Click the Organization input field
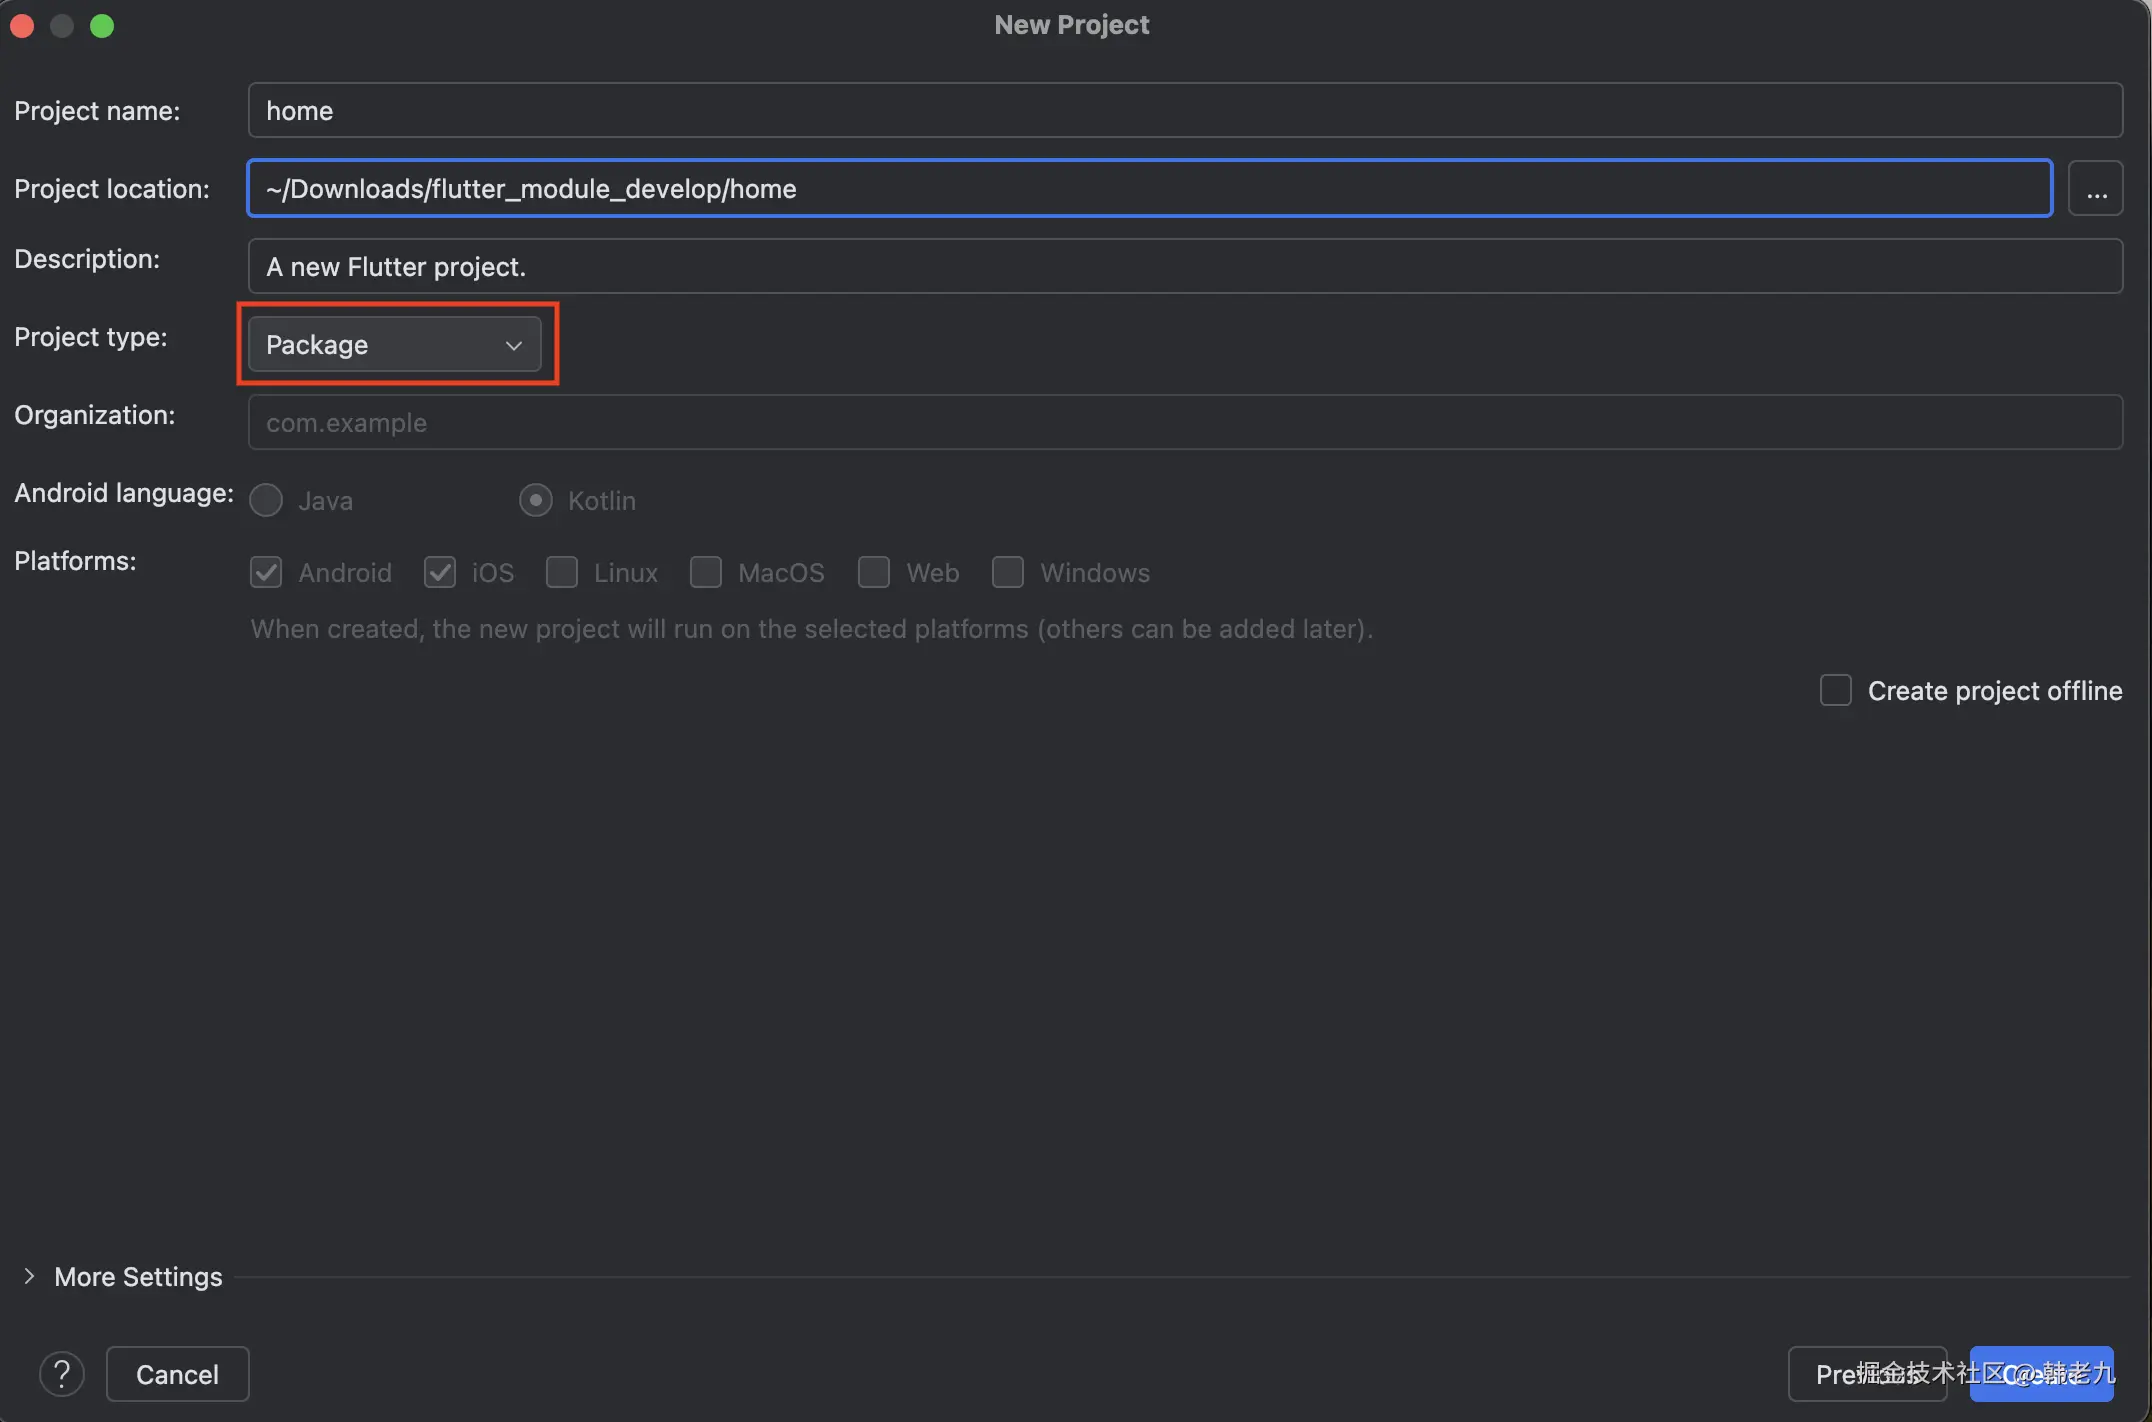The image size is (2152, 1422). point(1184,423)
